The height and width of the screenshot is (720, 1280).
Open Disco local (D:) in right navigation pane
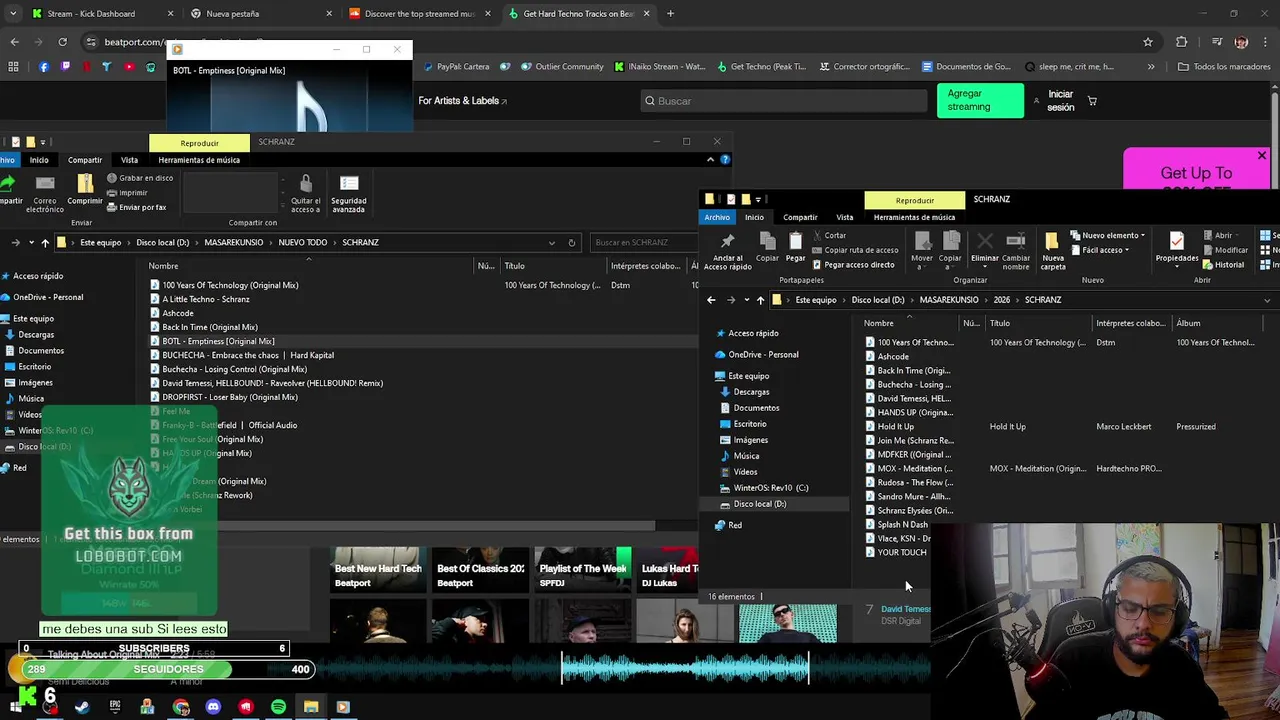click(759, 504)
